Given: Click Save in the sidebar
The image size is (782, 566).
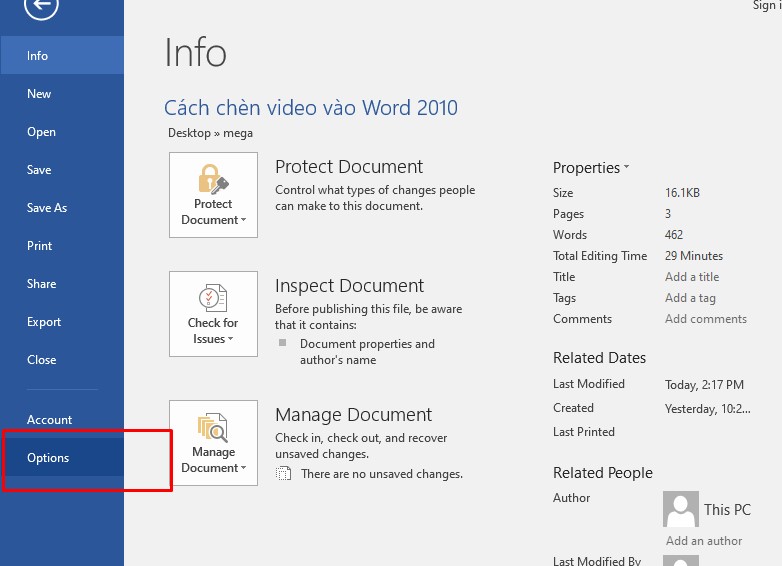Looking at the screenshot, I should pyautogui.click(x=62, y=170).
